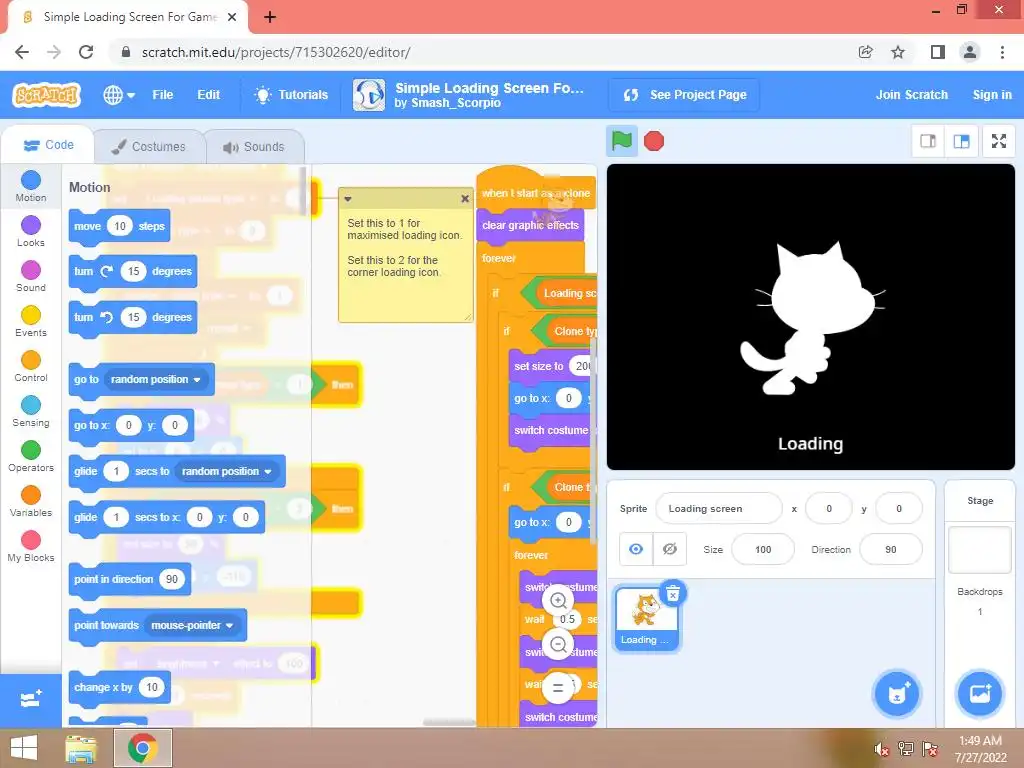1024x768 pixels.
Task: Select the Stage backdrop thumbnail
Action: 980,549
